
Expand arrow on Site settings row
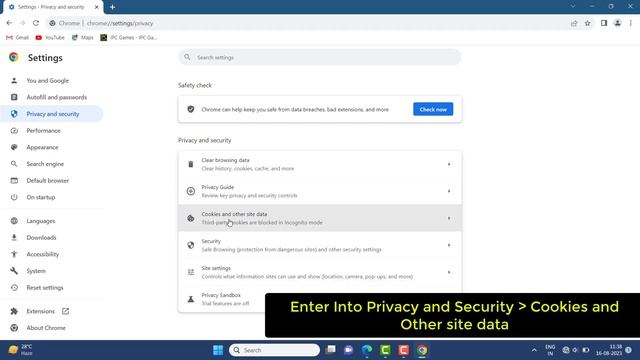point(449,272)
